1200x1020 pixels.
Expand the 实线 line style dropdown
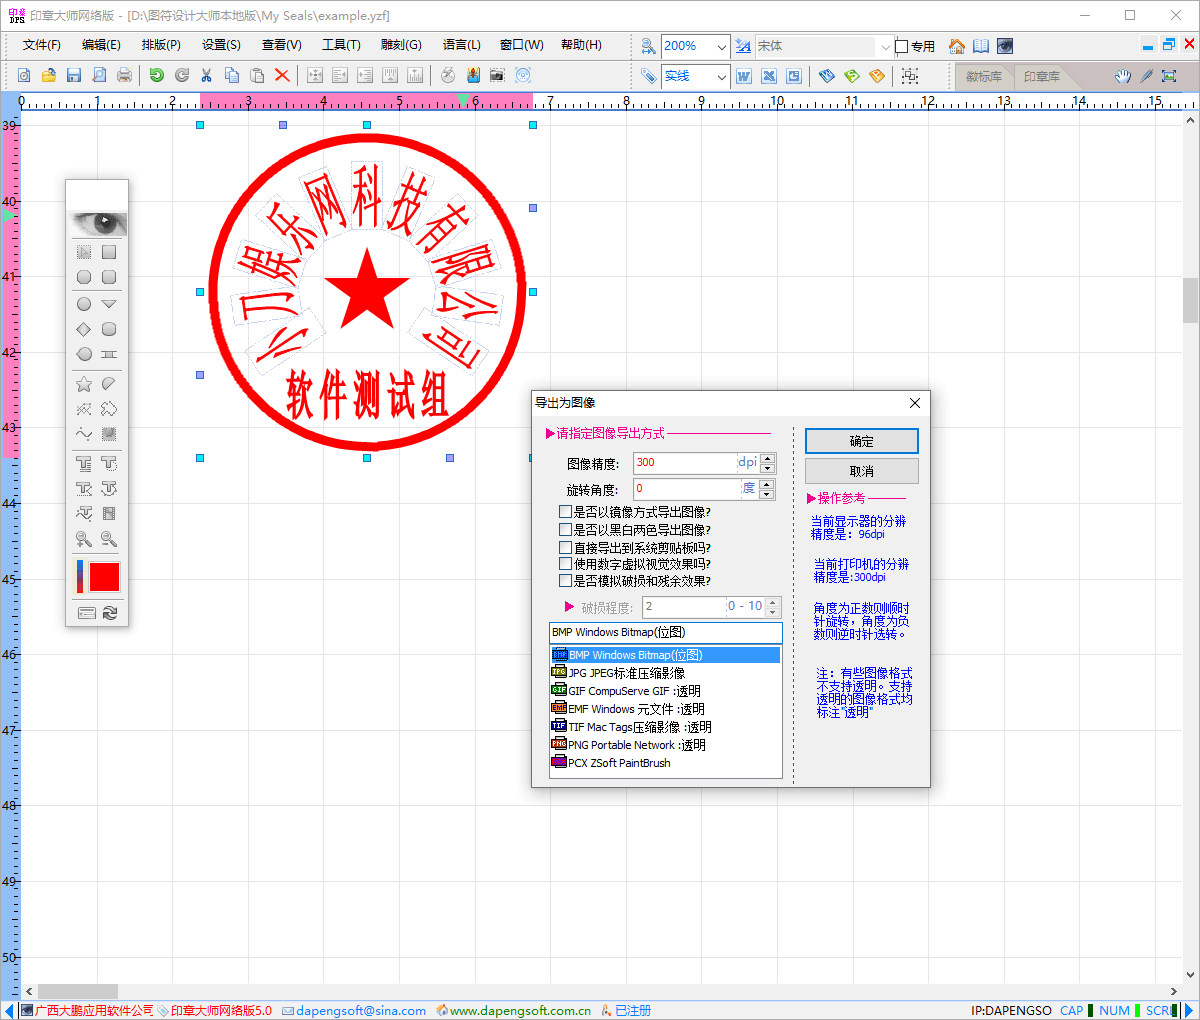coord(721,76)
